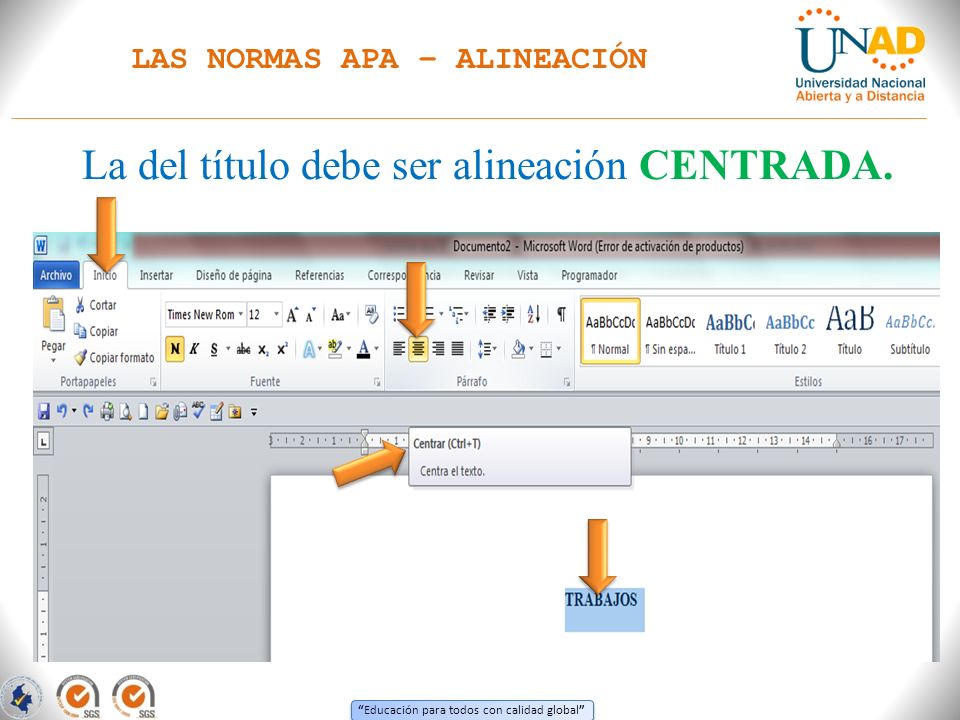Open the Times New Roman font dropdown
This screenshot has height=720, width=960.
coord(241,314)
